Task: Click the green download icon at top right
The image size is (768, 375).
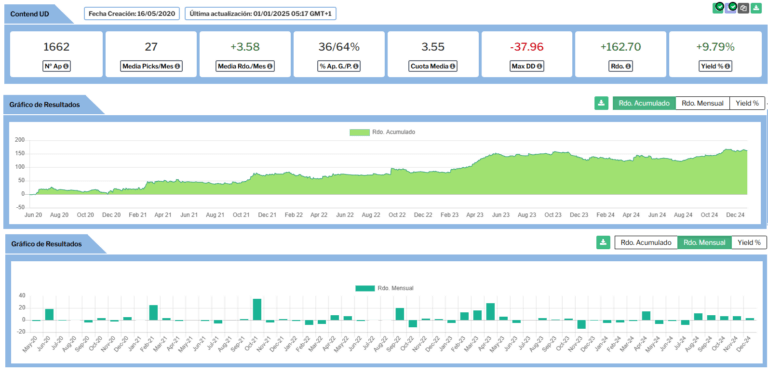Action: (756, 8)
